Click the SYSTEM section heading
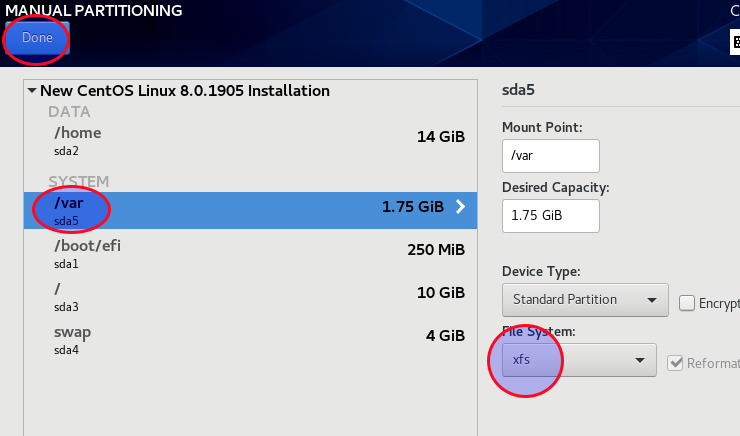 pos(78,182)
